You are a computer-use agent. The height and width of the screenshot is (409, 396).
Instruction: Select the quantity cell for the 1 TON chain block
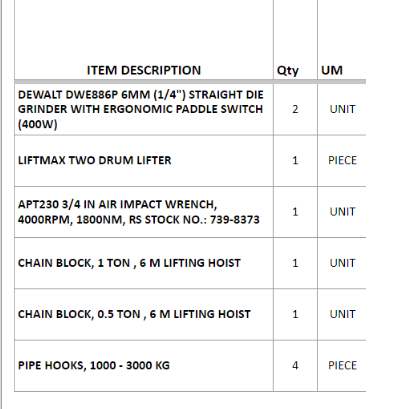(x=295, y=263)
